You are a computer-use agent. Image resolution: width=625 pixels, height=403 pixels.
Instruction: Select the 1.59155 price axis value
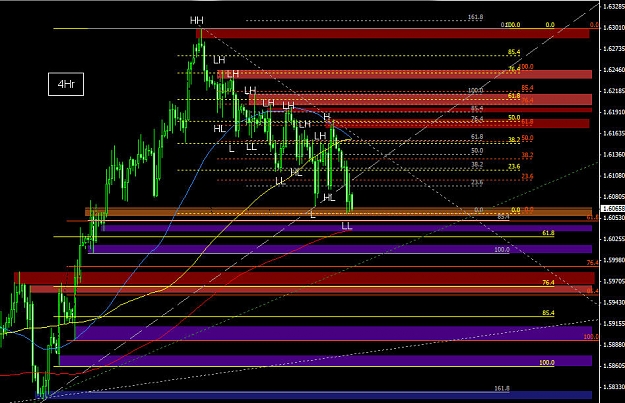[613, 324]
